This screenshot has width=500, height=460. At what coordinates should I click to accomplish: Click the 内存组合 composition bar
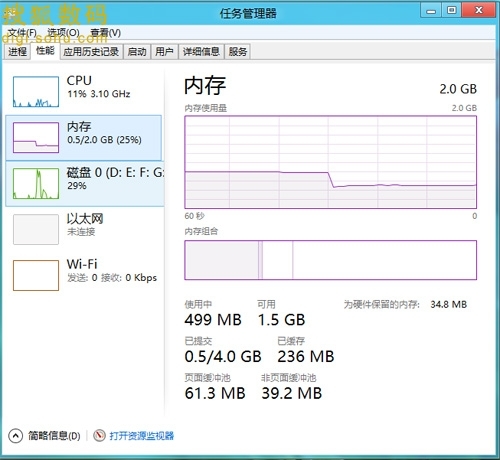(330, 260)
